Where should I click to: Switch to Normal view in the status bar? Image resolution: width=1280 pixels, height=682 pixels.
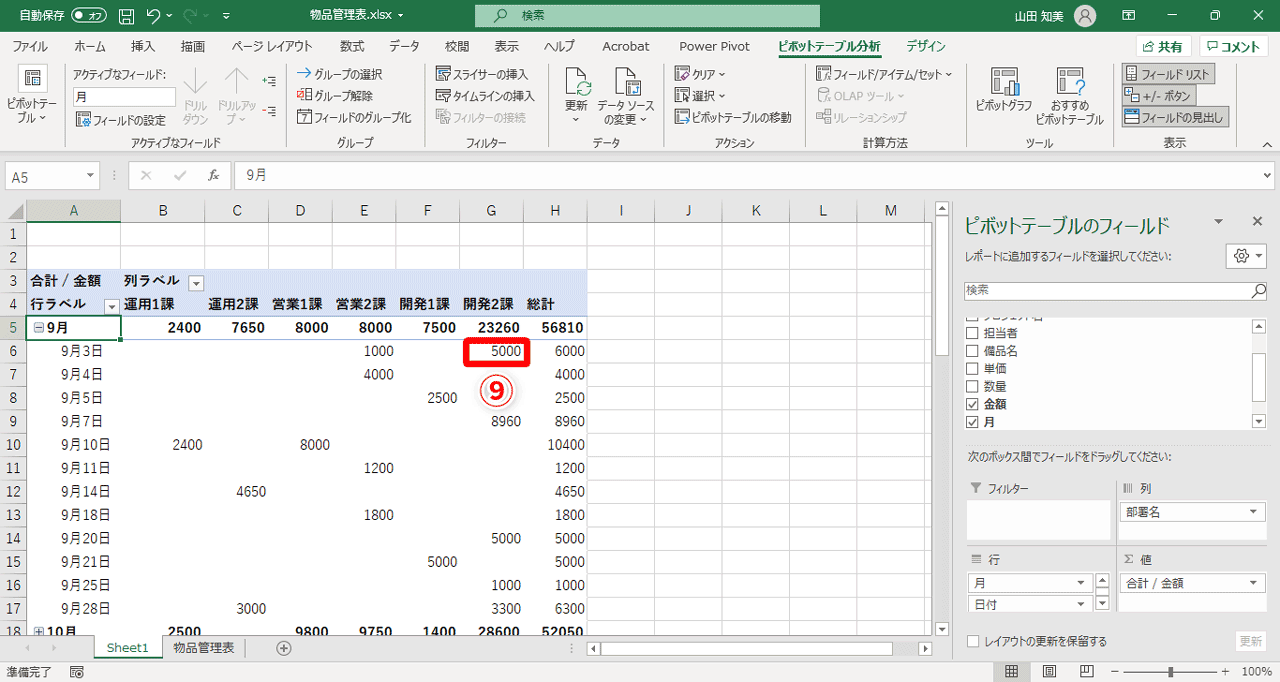[1012, 672]
